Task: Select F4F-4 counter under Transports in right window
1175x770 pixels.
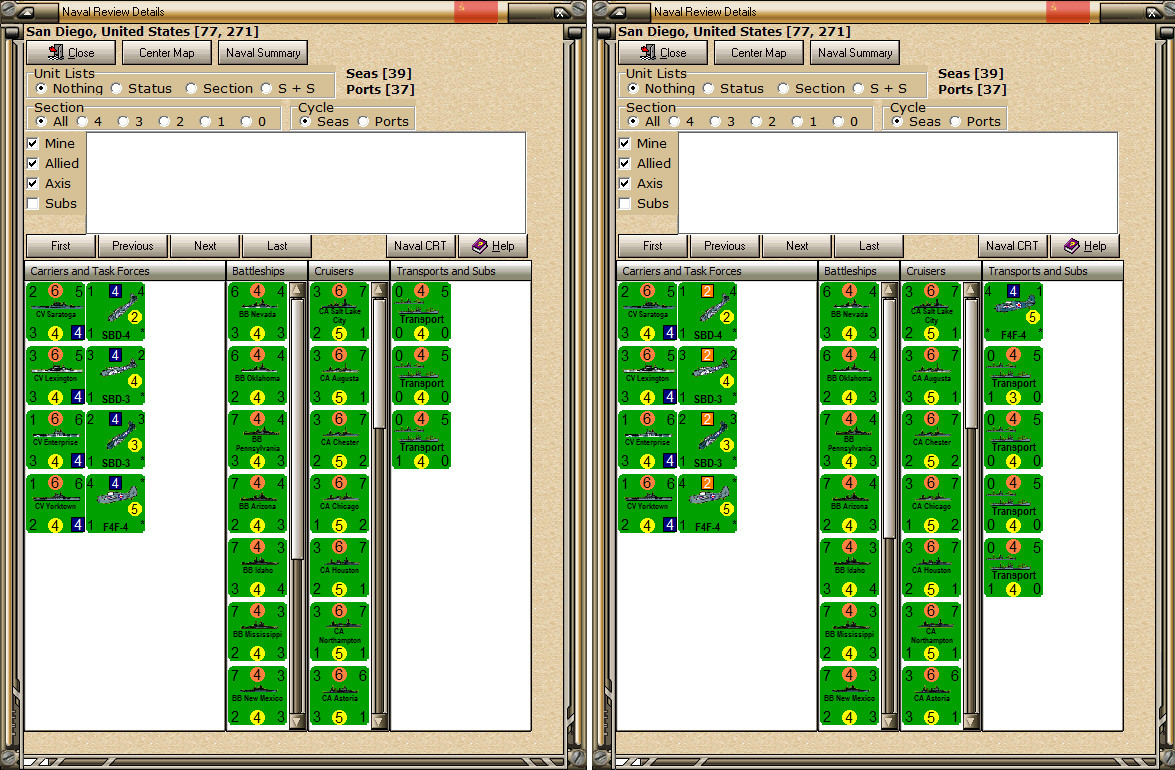Action: pos(1013,312)
